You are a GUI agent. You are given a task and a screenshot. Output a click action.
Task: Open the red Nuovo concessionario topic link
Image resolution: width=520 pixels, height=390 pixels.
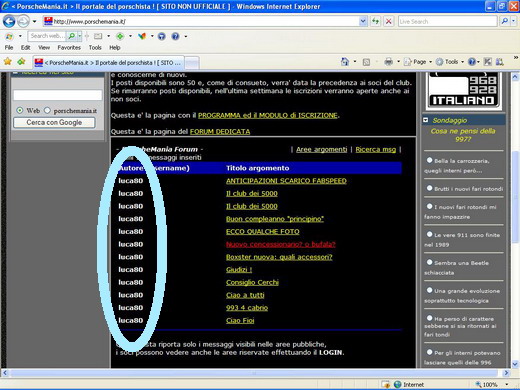281,244
